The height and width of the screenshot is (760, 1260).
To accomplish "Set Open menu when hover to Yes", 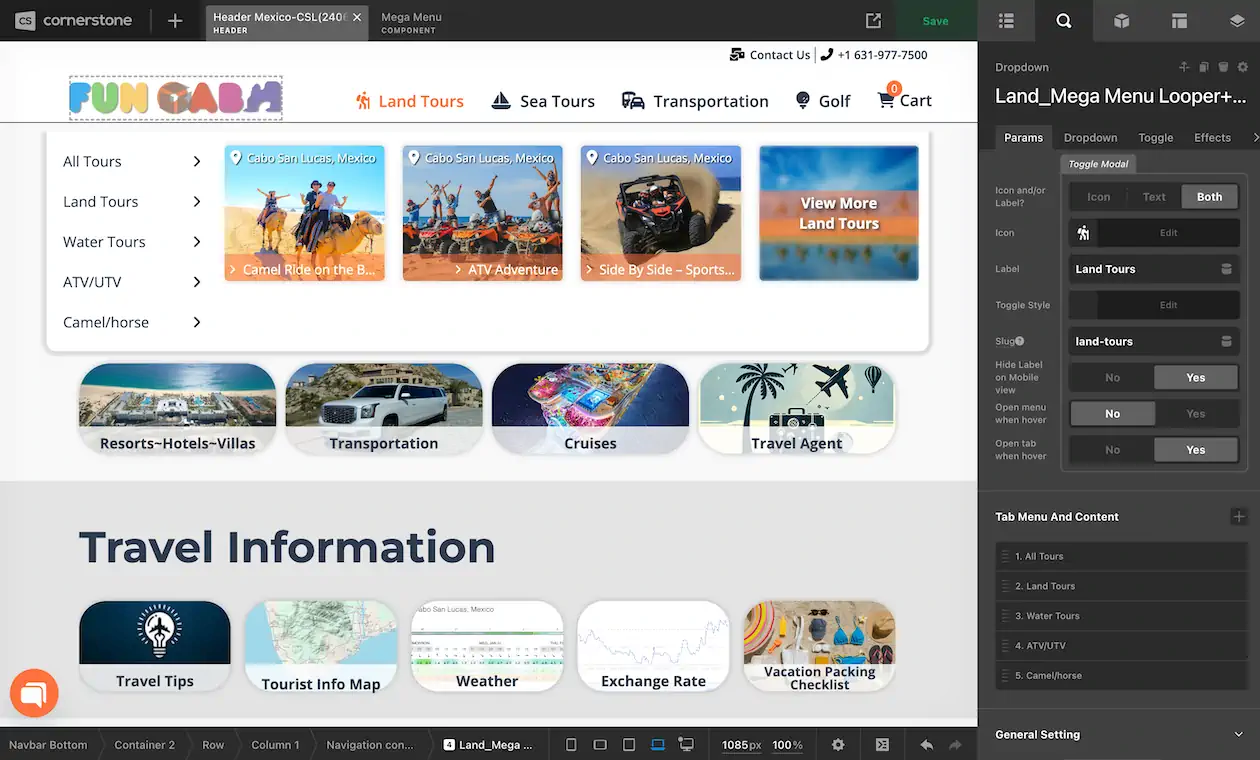I will [1195, 414].
